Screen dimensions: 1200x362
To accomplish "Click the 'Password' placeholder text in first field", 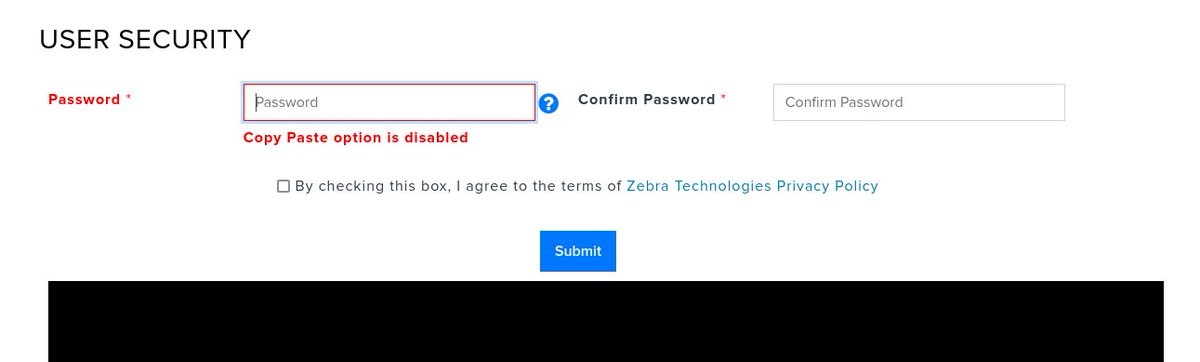I will [x=287, y=102].
